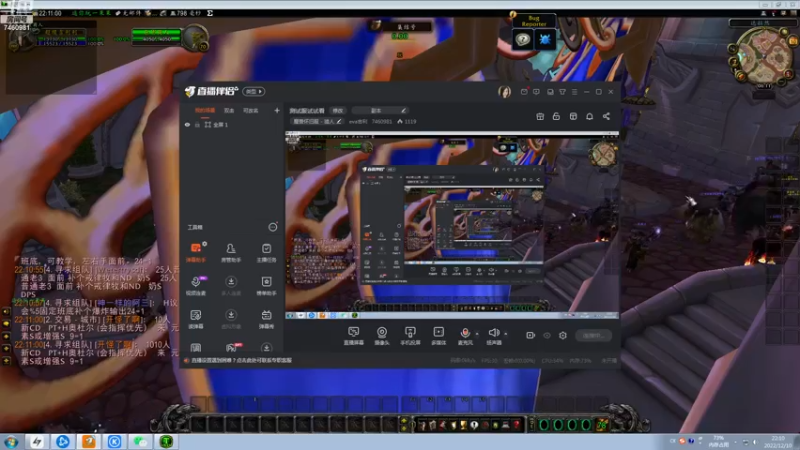Screen dimensions: 800x450
Task: Expand speaker options arrow
Action: point(506,334)
